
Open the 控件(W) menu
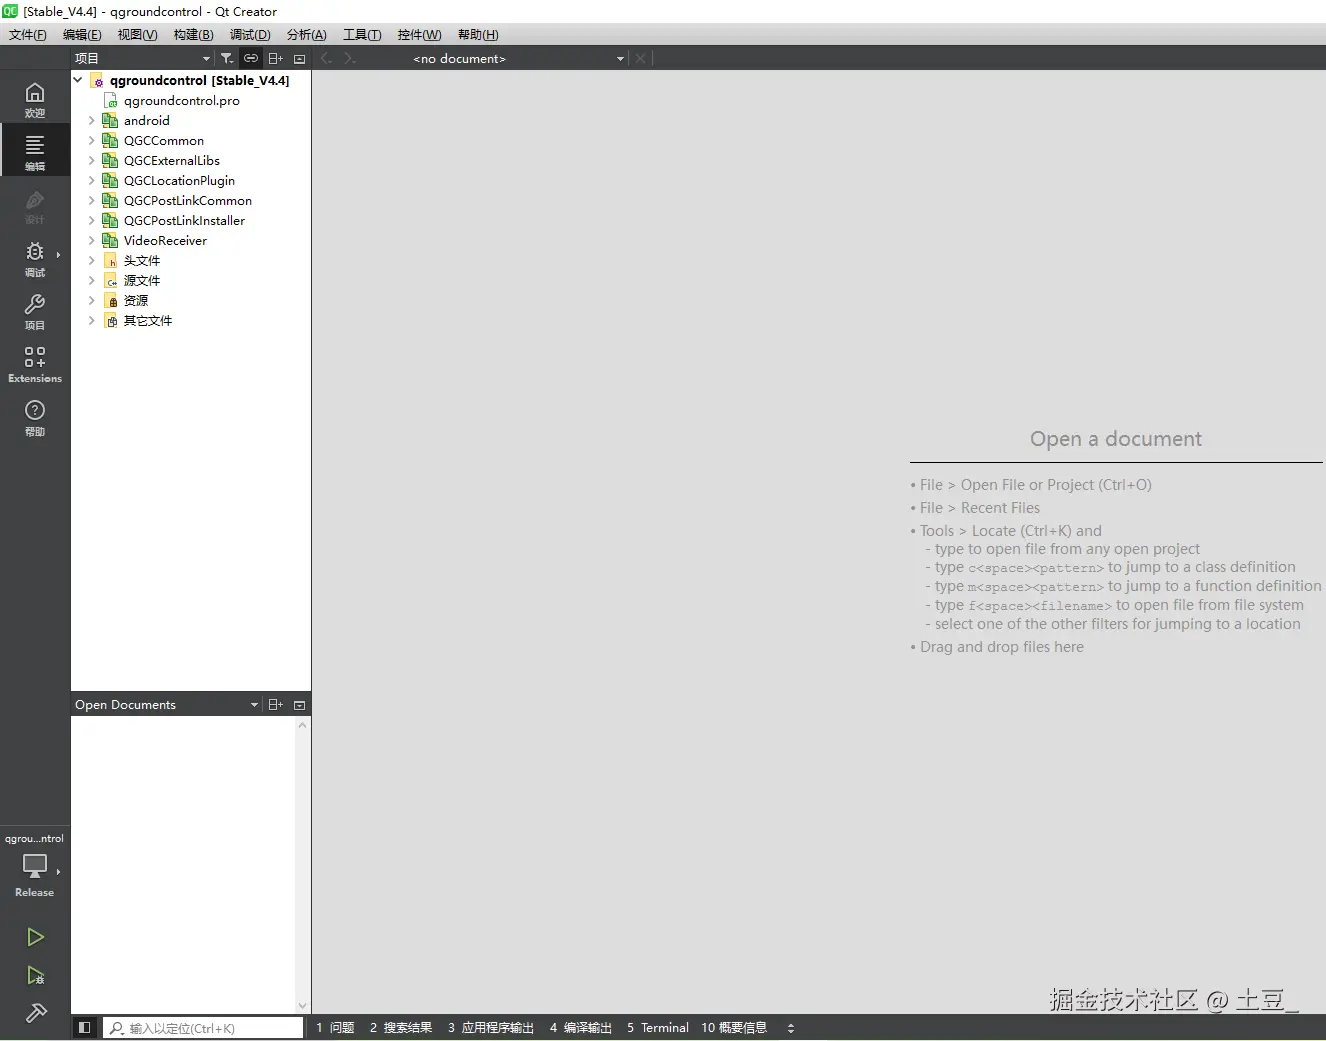tap(419, 34)
